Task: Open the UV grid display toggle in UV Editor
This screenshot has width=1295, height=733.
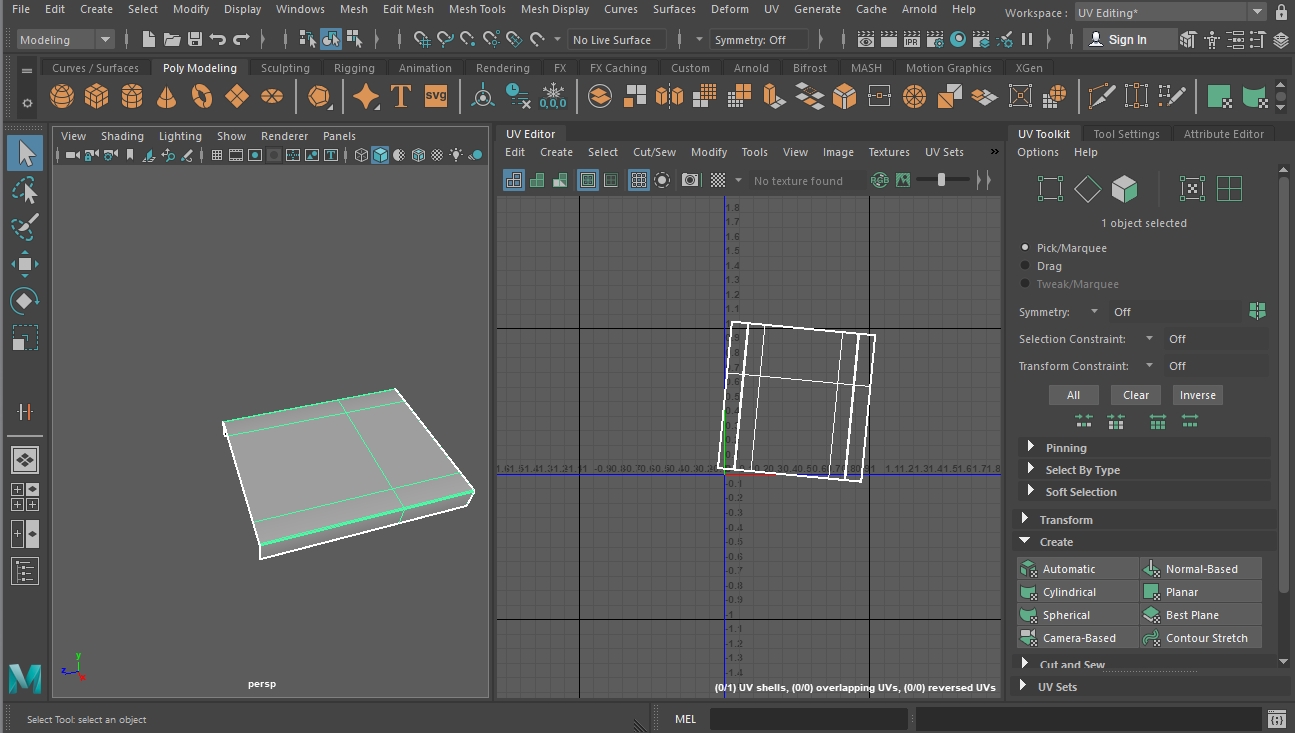Action: (638, 180)
